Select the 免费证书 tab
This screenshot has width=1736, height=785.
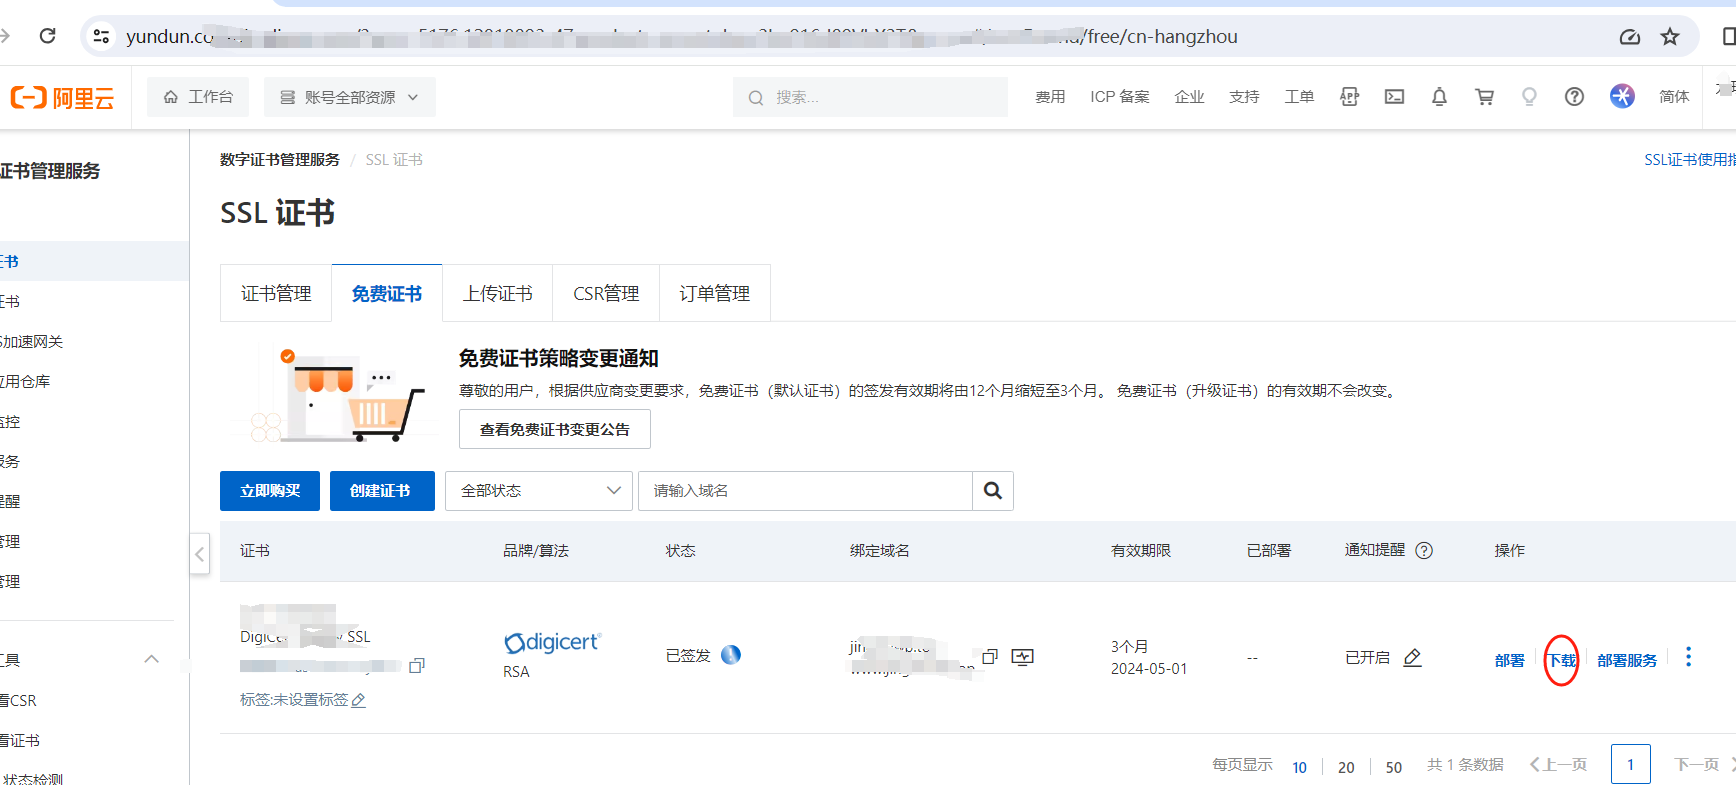pos(387,293)
